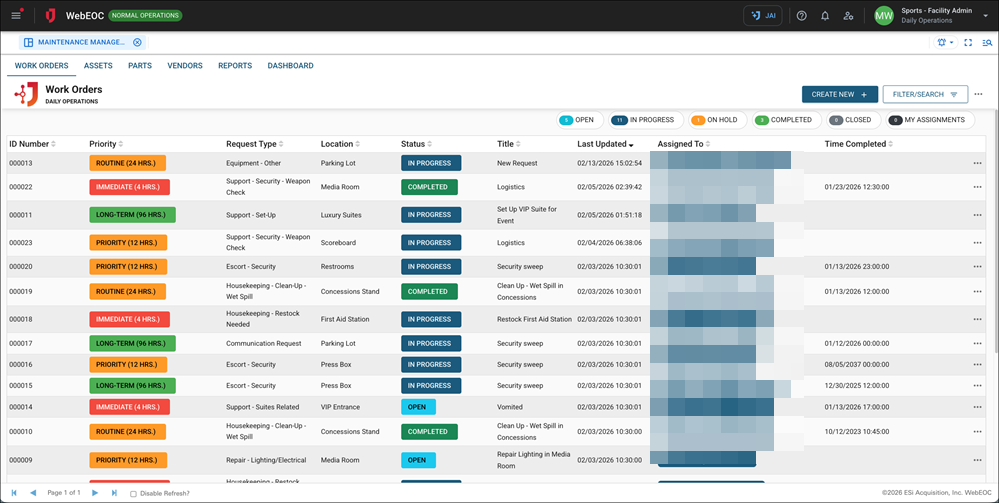Toggle the My Assignments filter
This screenshot has width=1000, height=504.
pyautogui.click(x=930, y=120)
